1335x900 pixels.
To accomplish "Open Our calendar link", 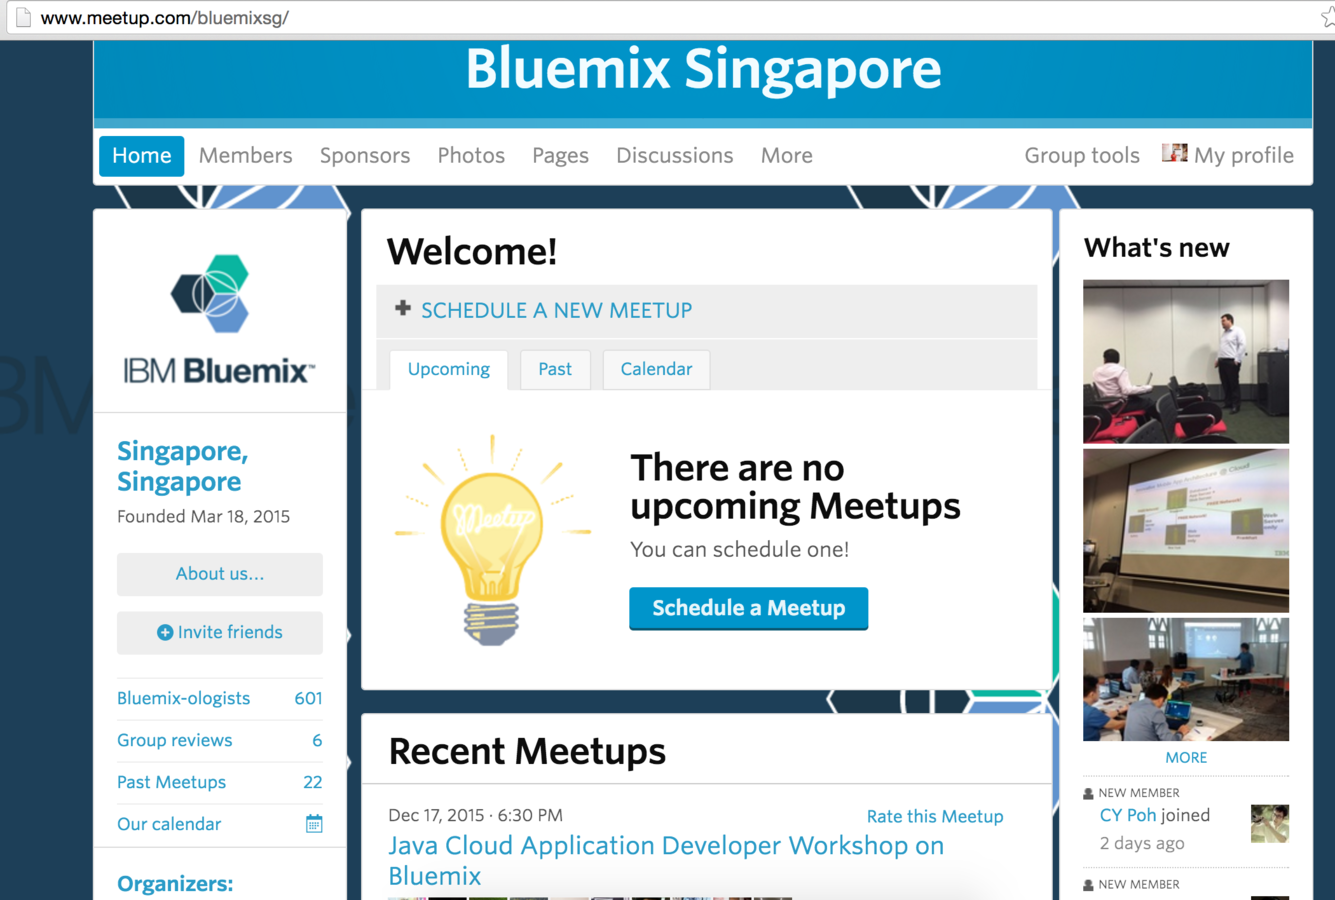I will point(169,824).
